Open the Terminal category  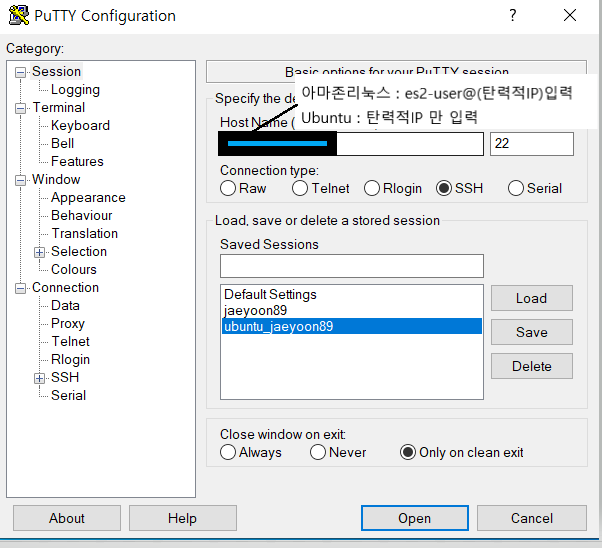tap(59, 108)
